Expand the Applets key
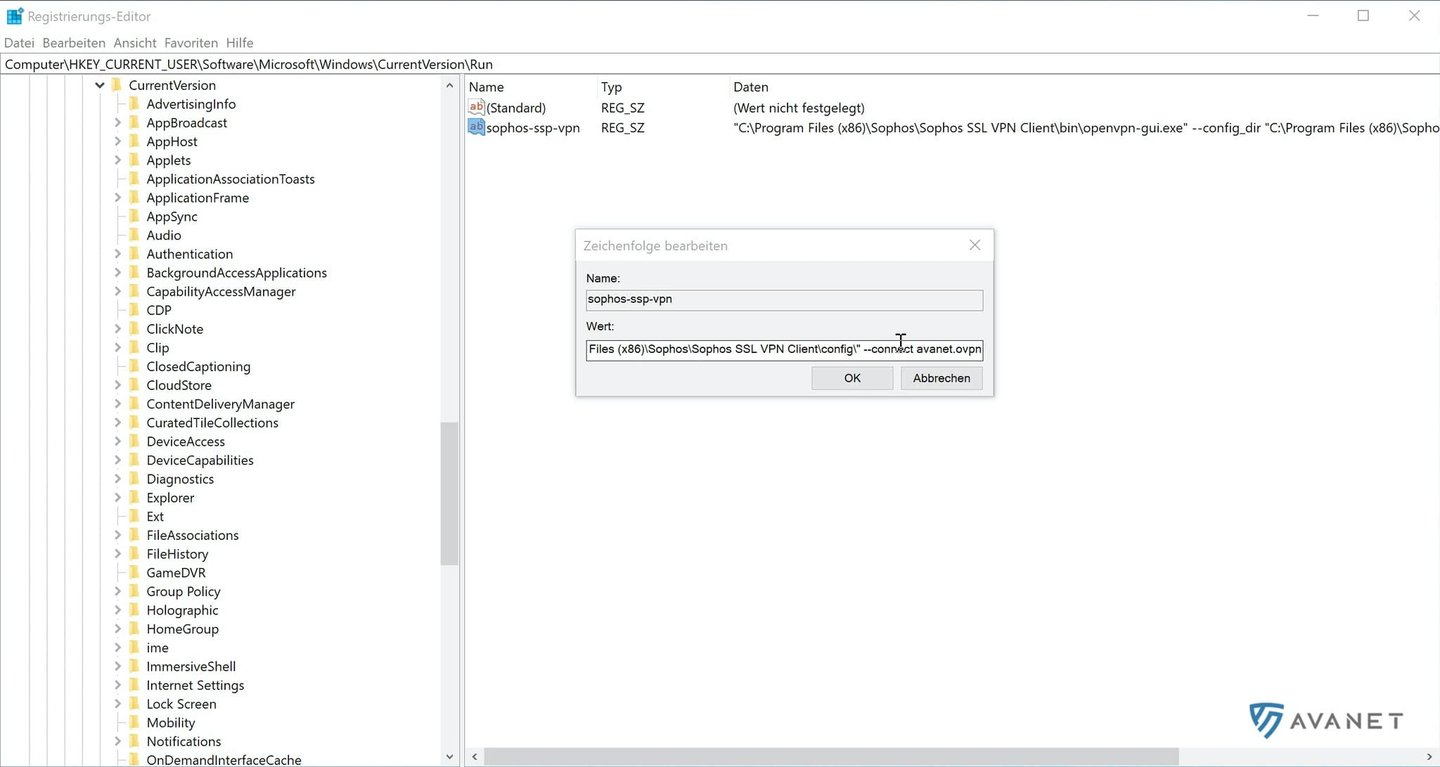 (x=118, y=160)
